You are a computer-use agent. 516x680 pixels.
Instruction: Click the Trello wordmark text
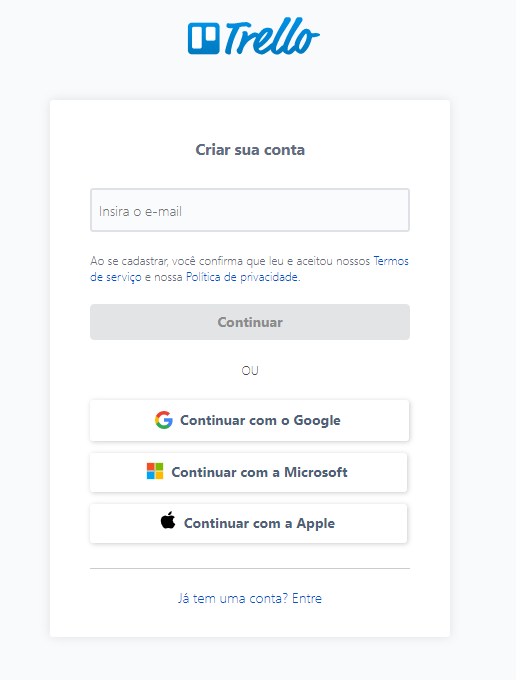272,36
